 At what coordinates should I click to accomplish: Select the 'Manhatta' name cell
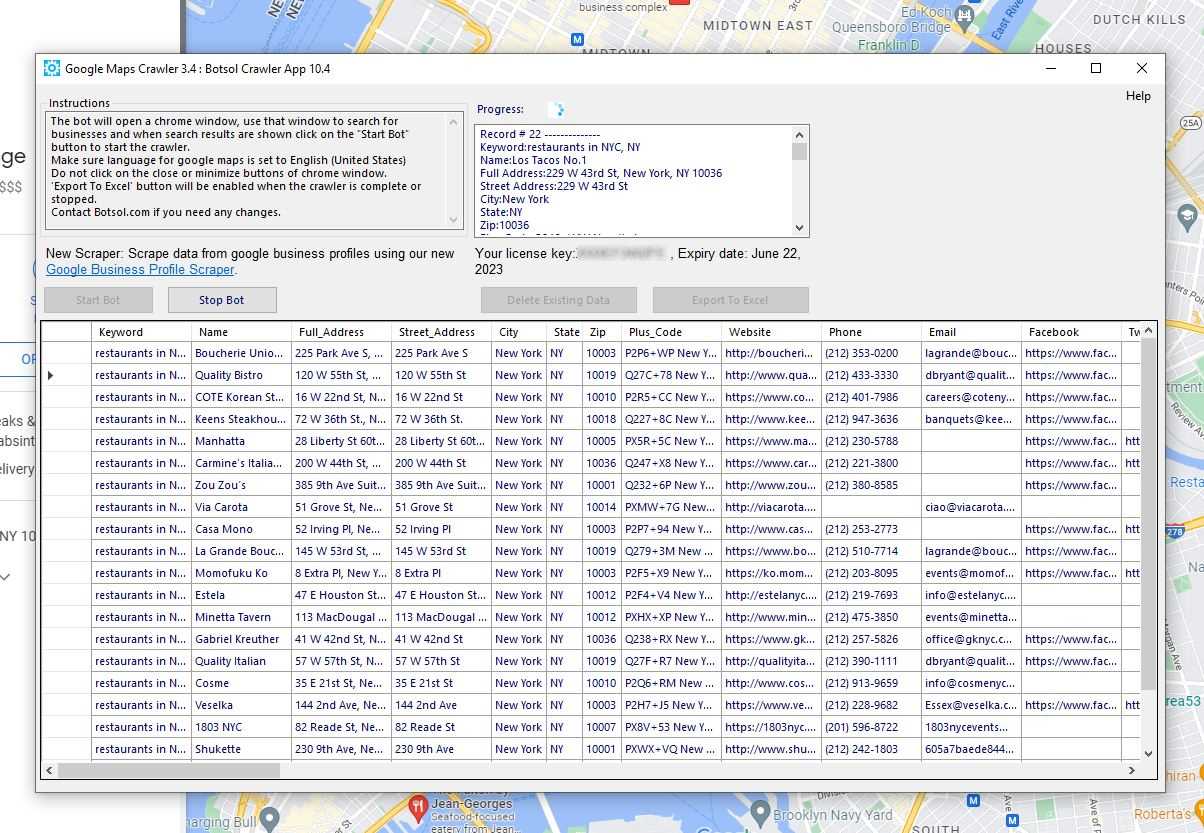242,441
